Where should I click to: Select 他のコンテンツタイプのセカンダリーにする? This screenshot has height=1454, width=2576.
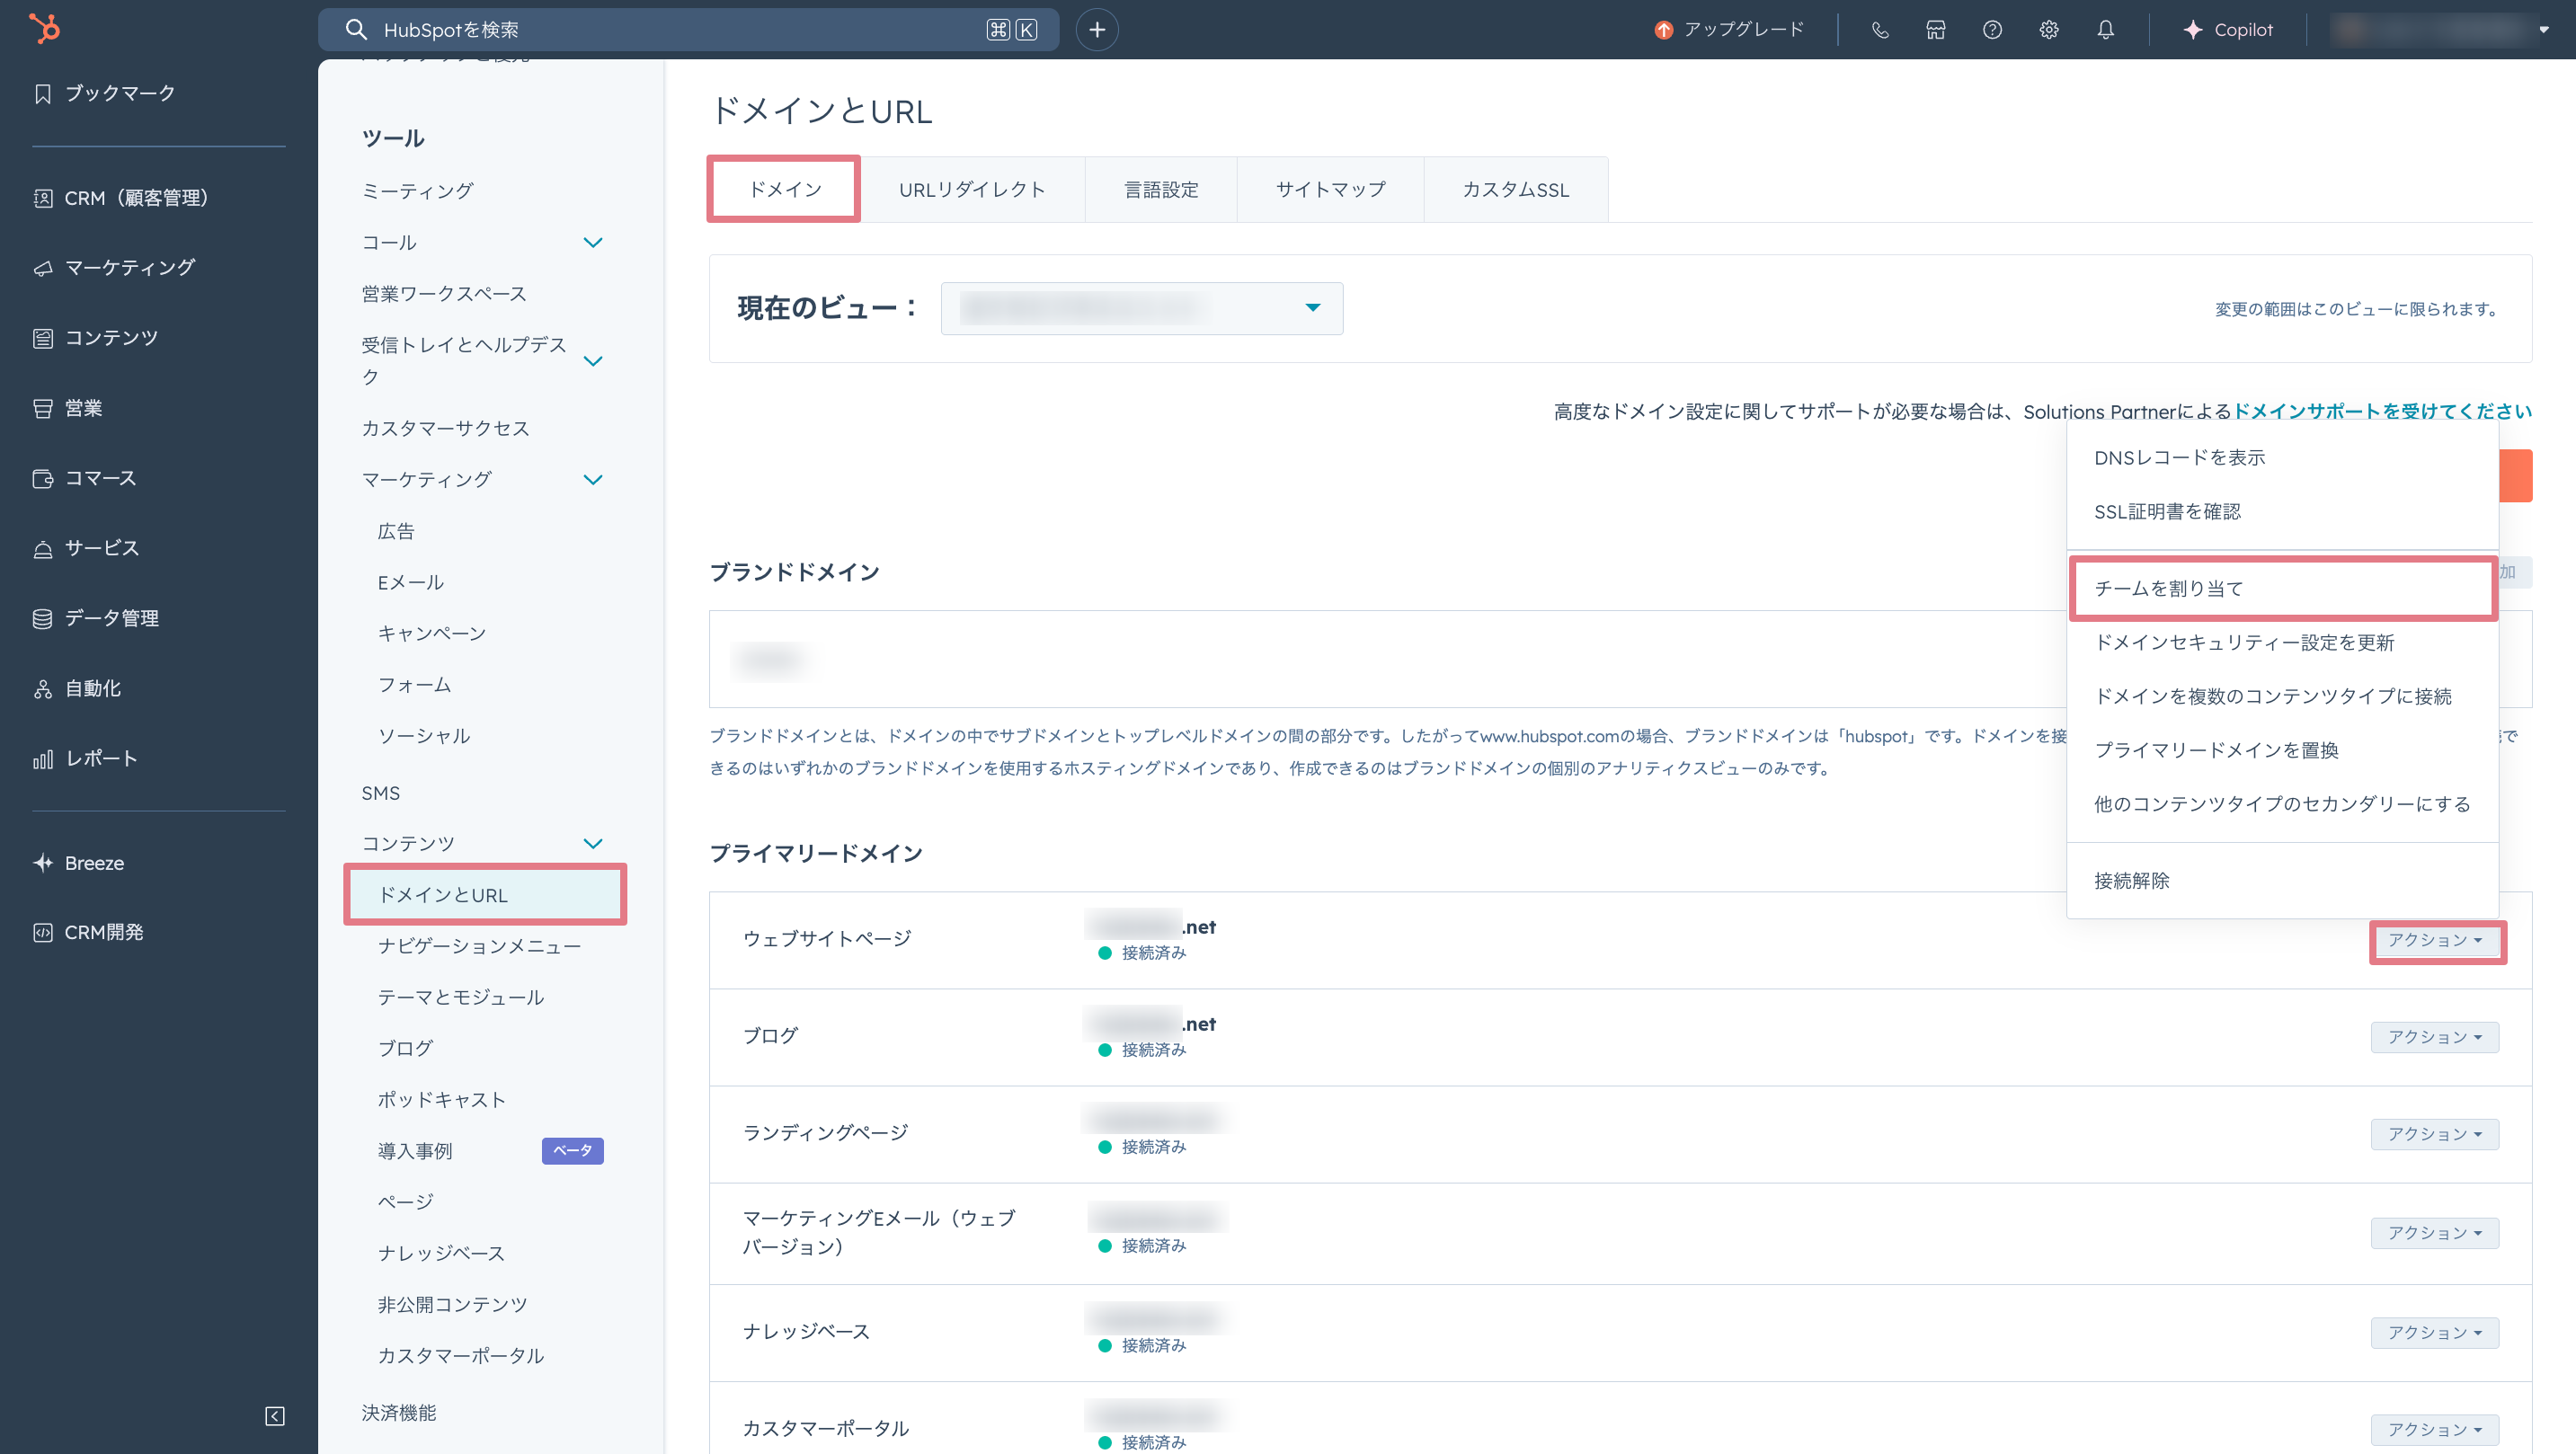click(2282, 805)
